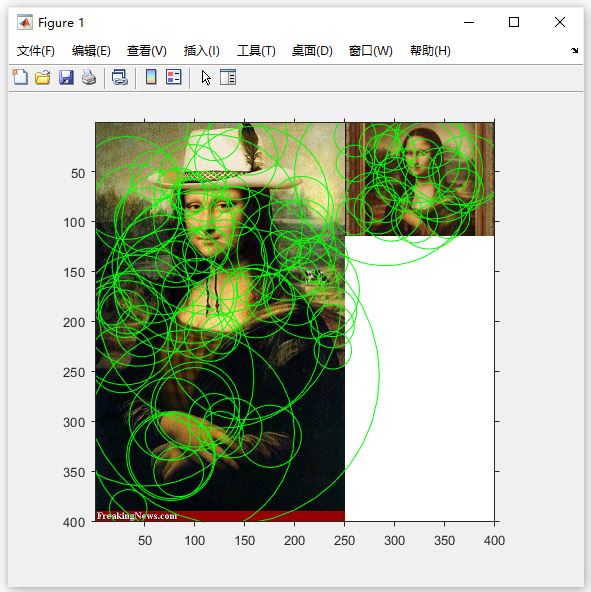591x592 pixels.
Task: Print the figure with the printer icon
Action: pos(89,77)
